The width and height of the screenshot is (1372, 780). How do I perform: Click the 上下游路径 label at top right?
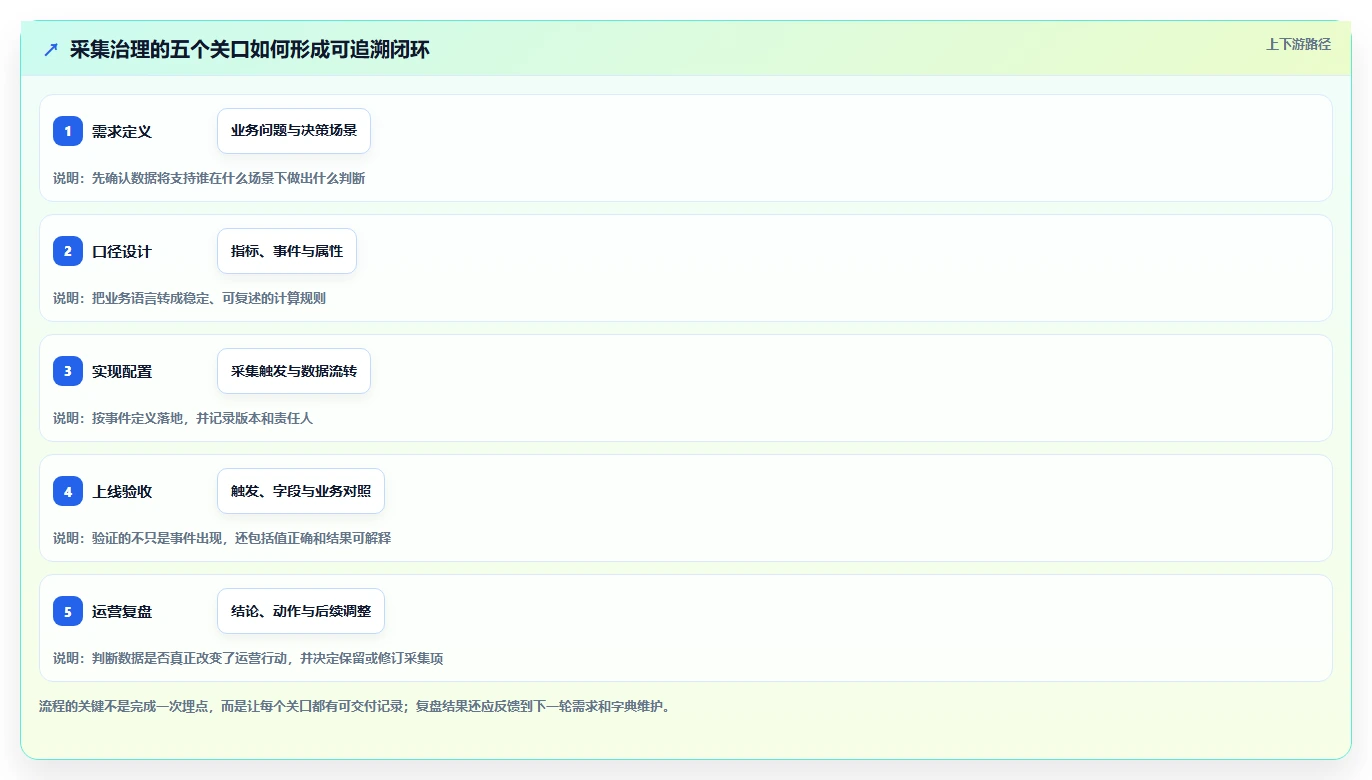pos(1298,44)
